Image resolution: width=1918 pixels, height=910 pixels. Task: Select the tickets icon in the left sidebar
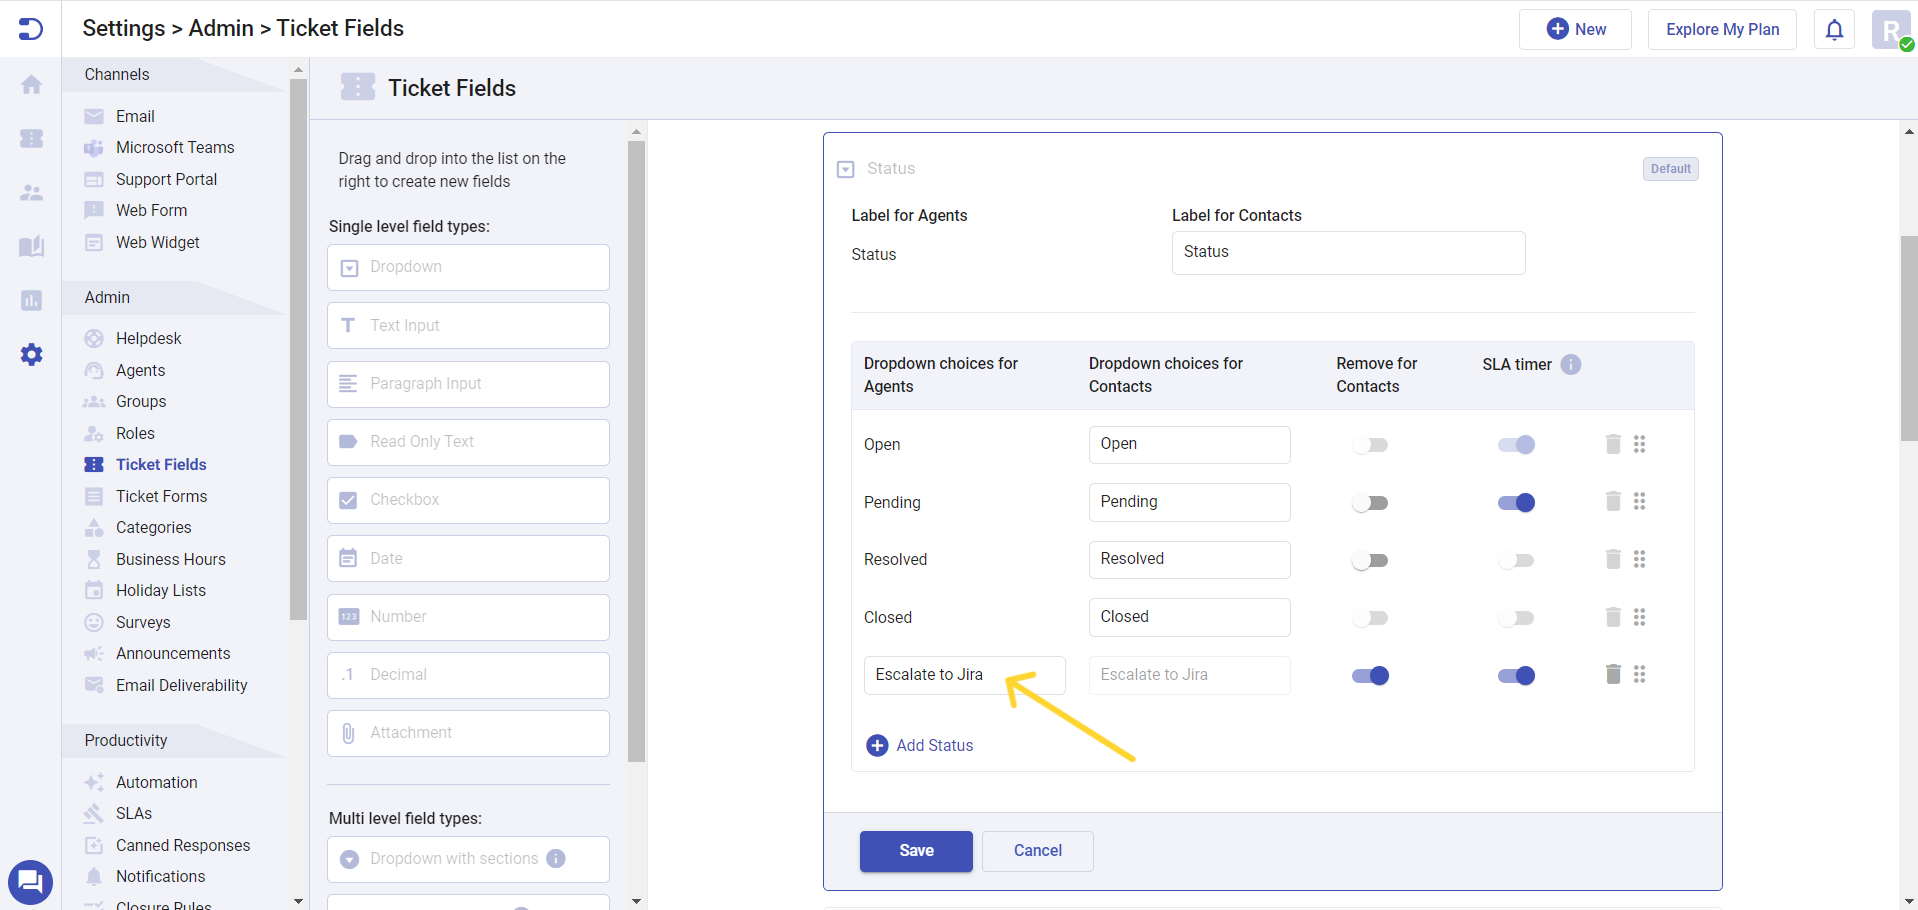point(31,139)
